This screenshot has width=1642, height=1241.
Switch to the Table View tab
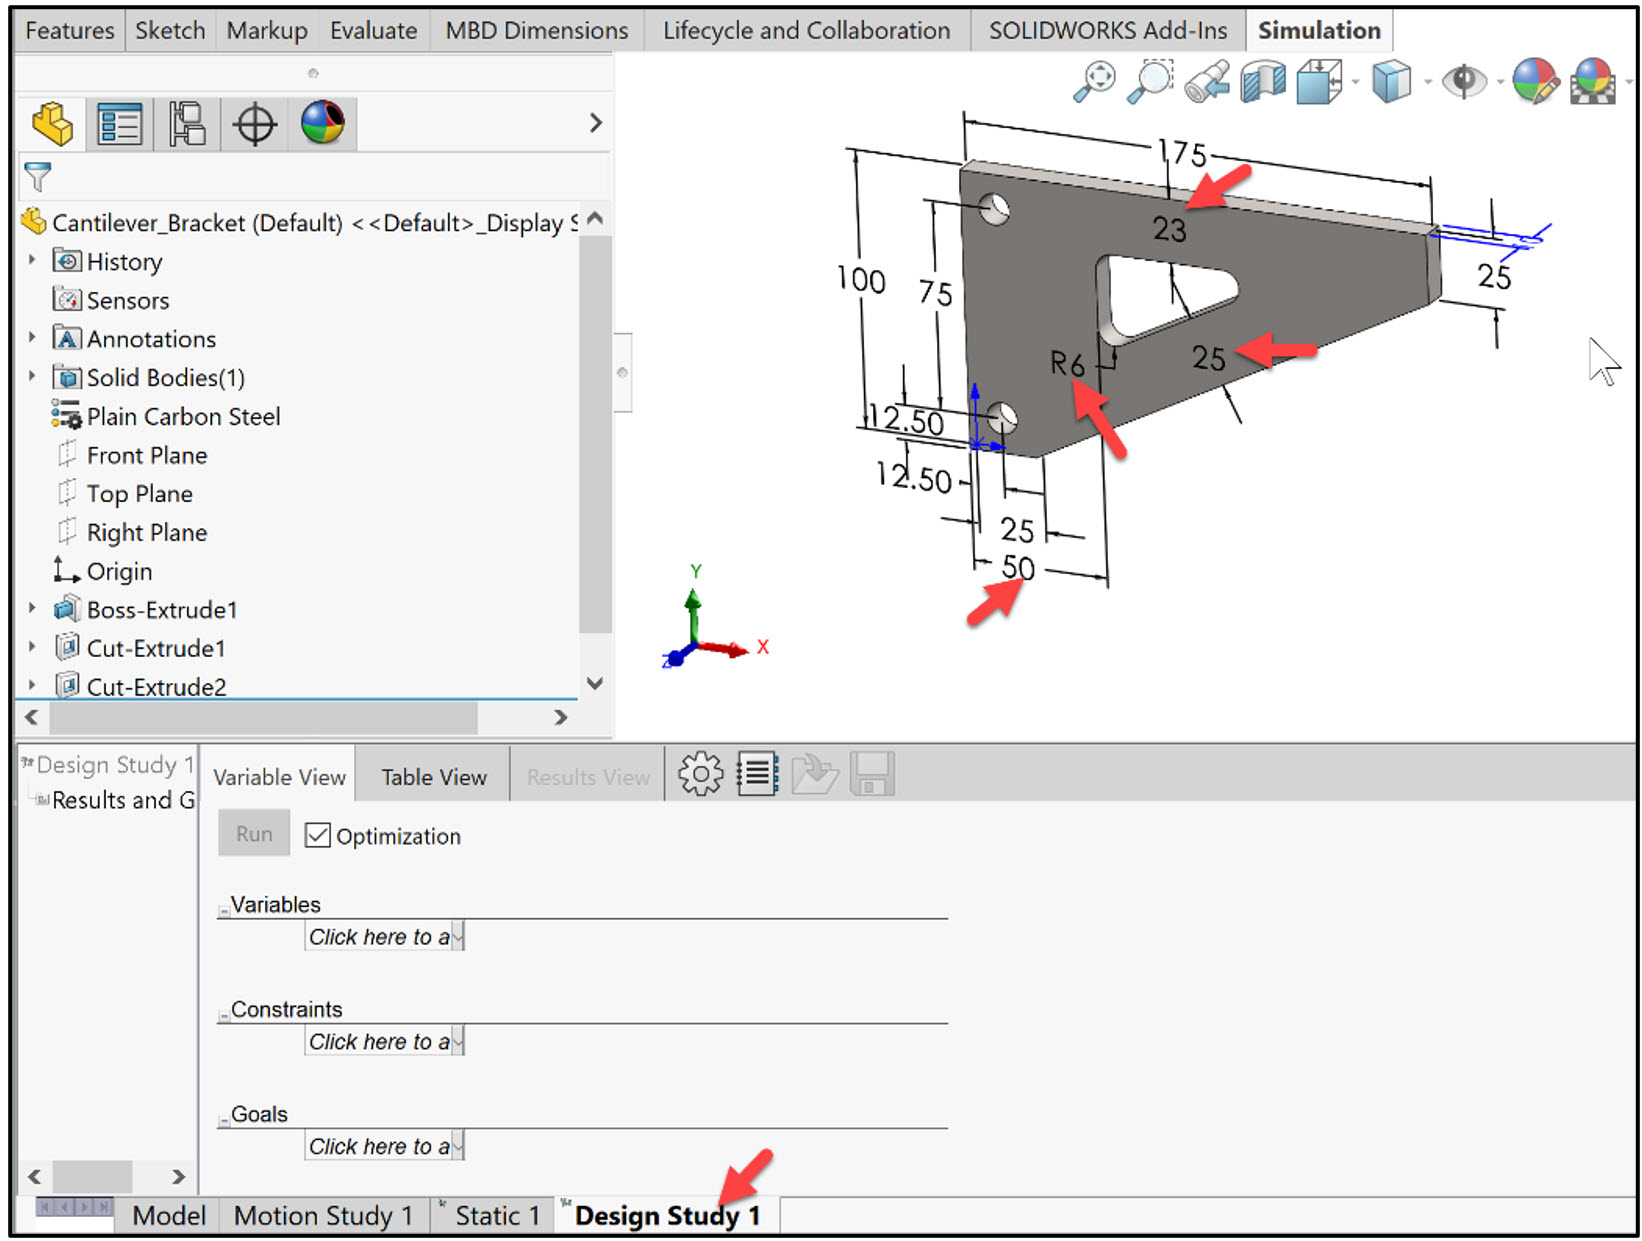pos(432,775)
